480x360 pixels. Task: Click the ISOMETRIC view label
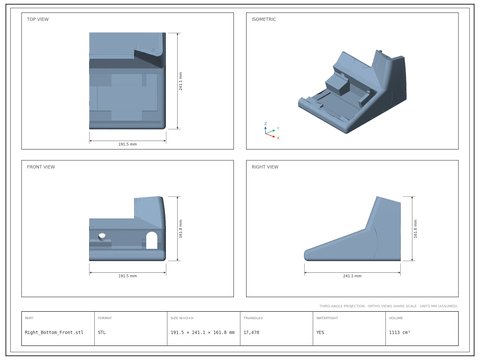264,19
